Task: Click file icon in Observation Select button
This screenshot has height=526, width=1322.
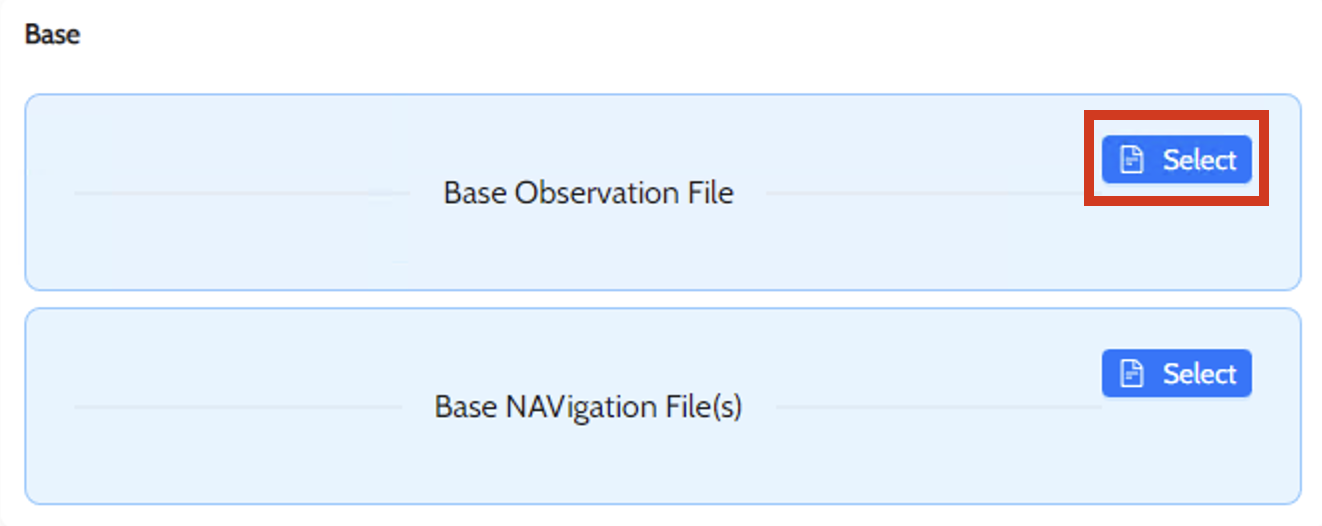Action: [x=1131, y=160]
